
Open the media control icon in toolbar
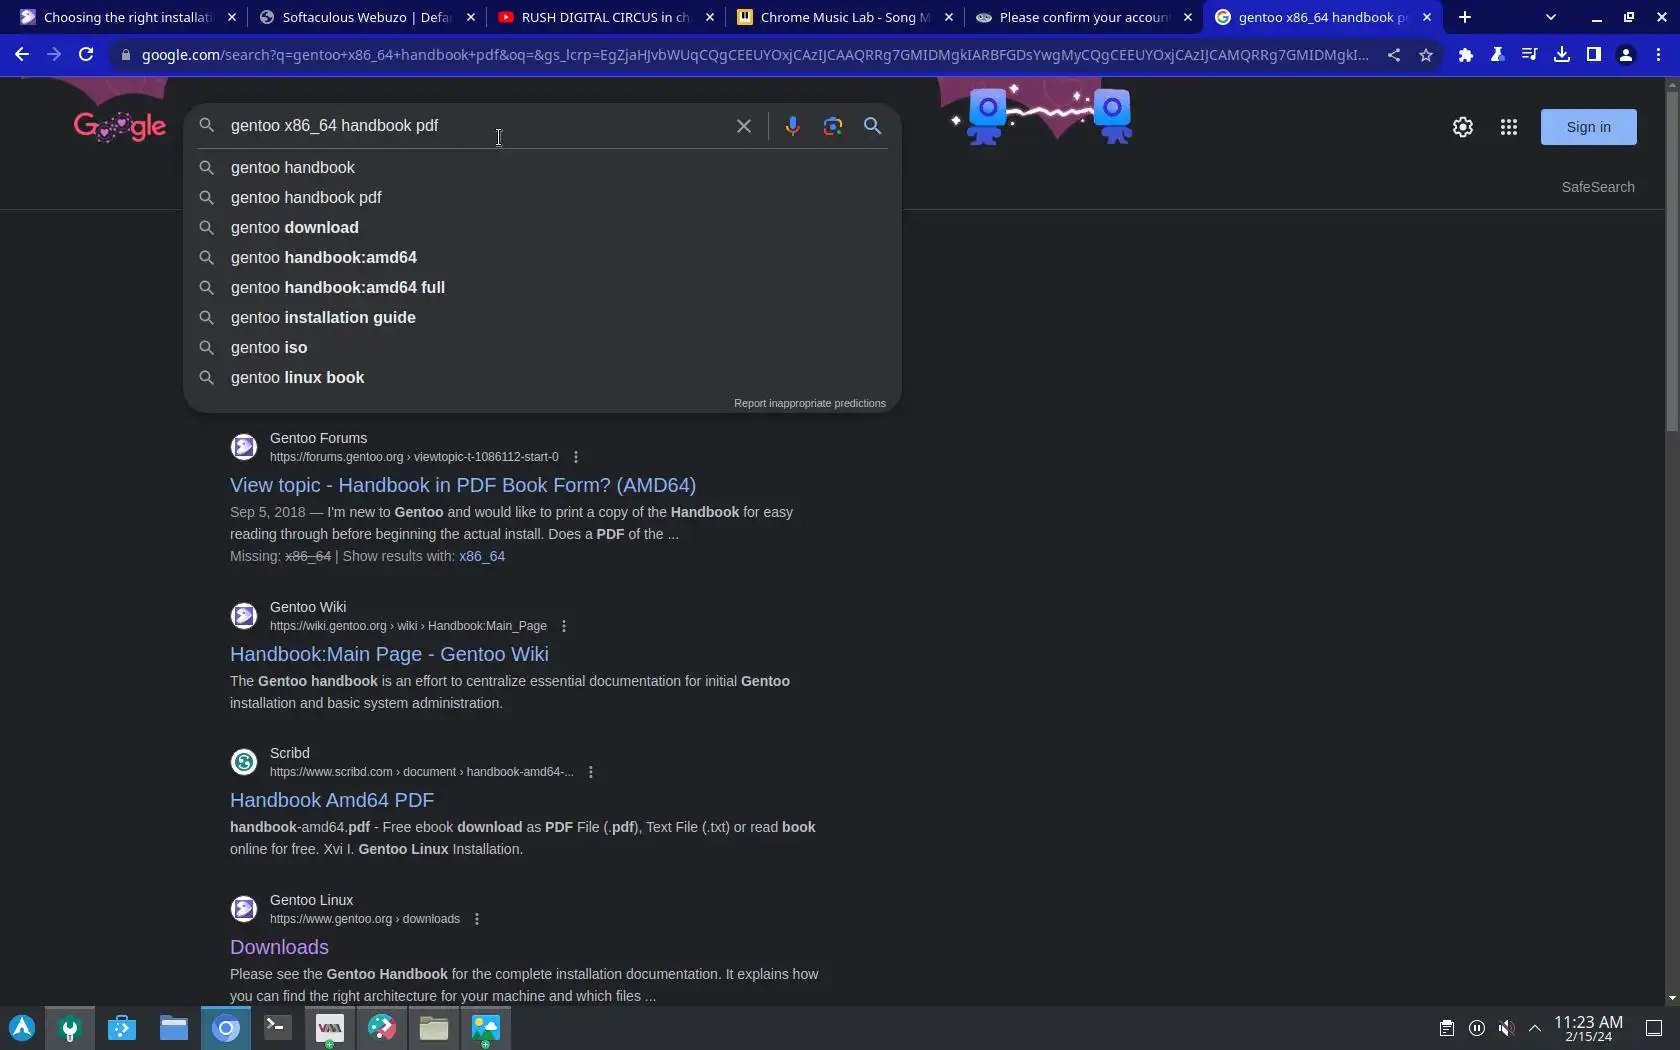(1529, 55)
